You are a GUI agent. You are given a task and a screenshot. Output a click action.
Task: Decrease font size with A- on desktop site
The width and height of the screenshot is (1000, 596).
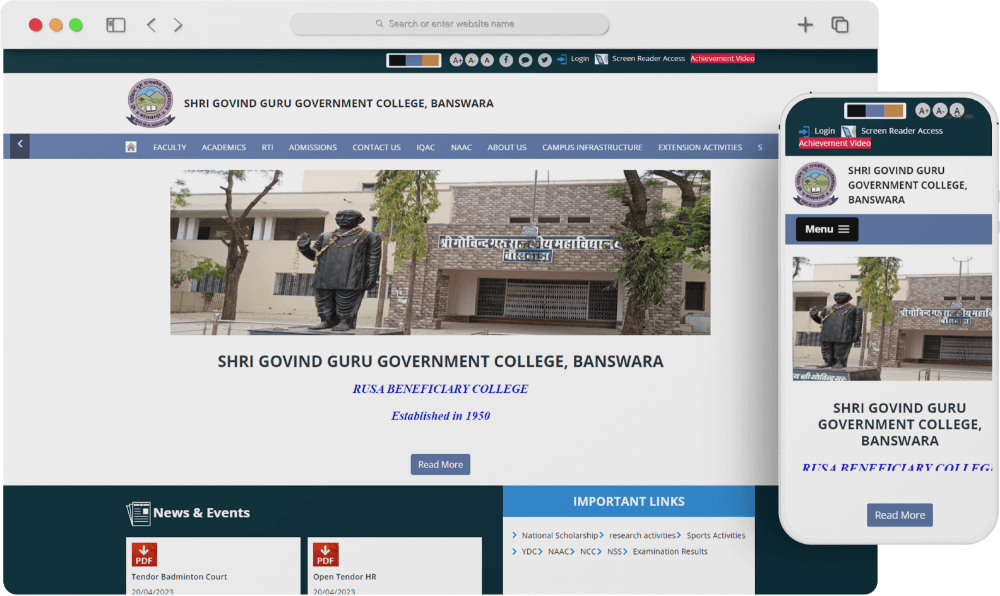tap(471, 60)
